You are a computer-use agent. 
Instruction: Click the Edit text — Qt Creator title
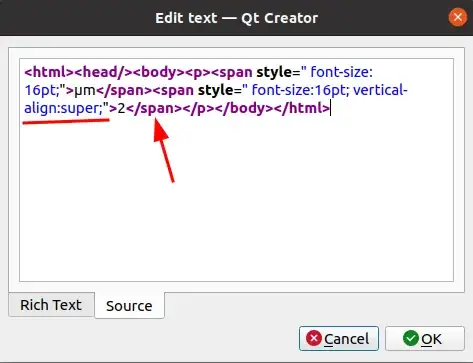click(236, 18)
